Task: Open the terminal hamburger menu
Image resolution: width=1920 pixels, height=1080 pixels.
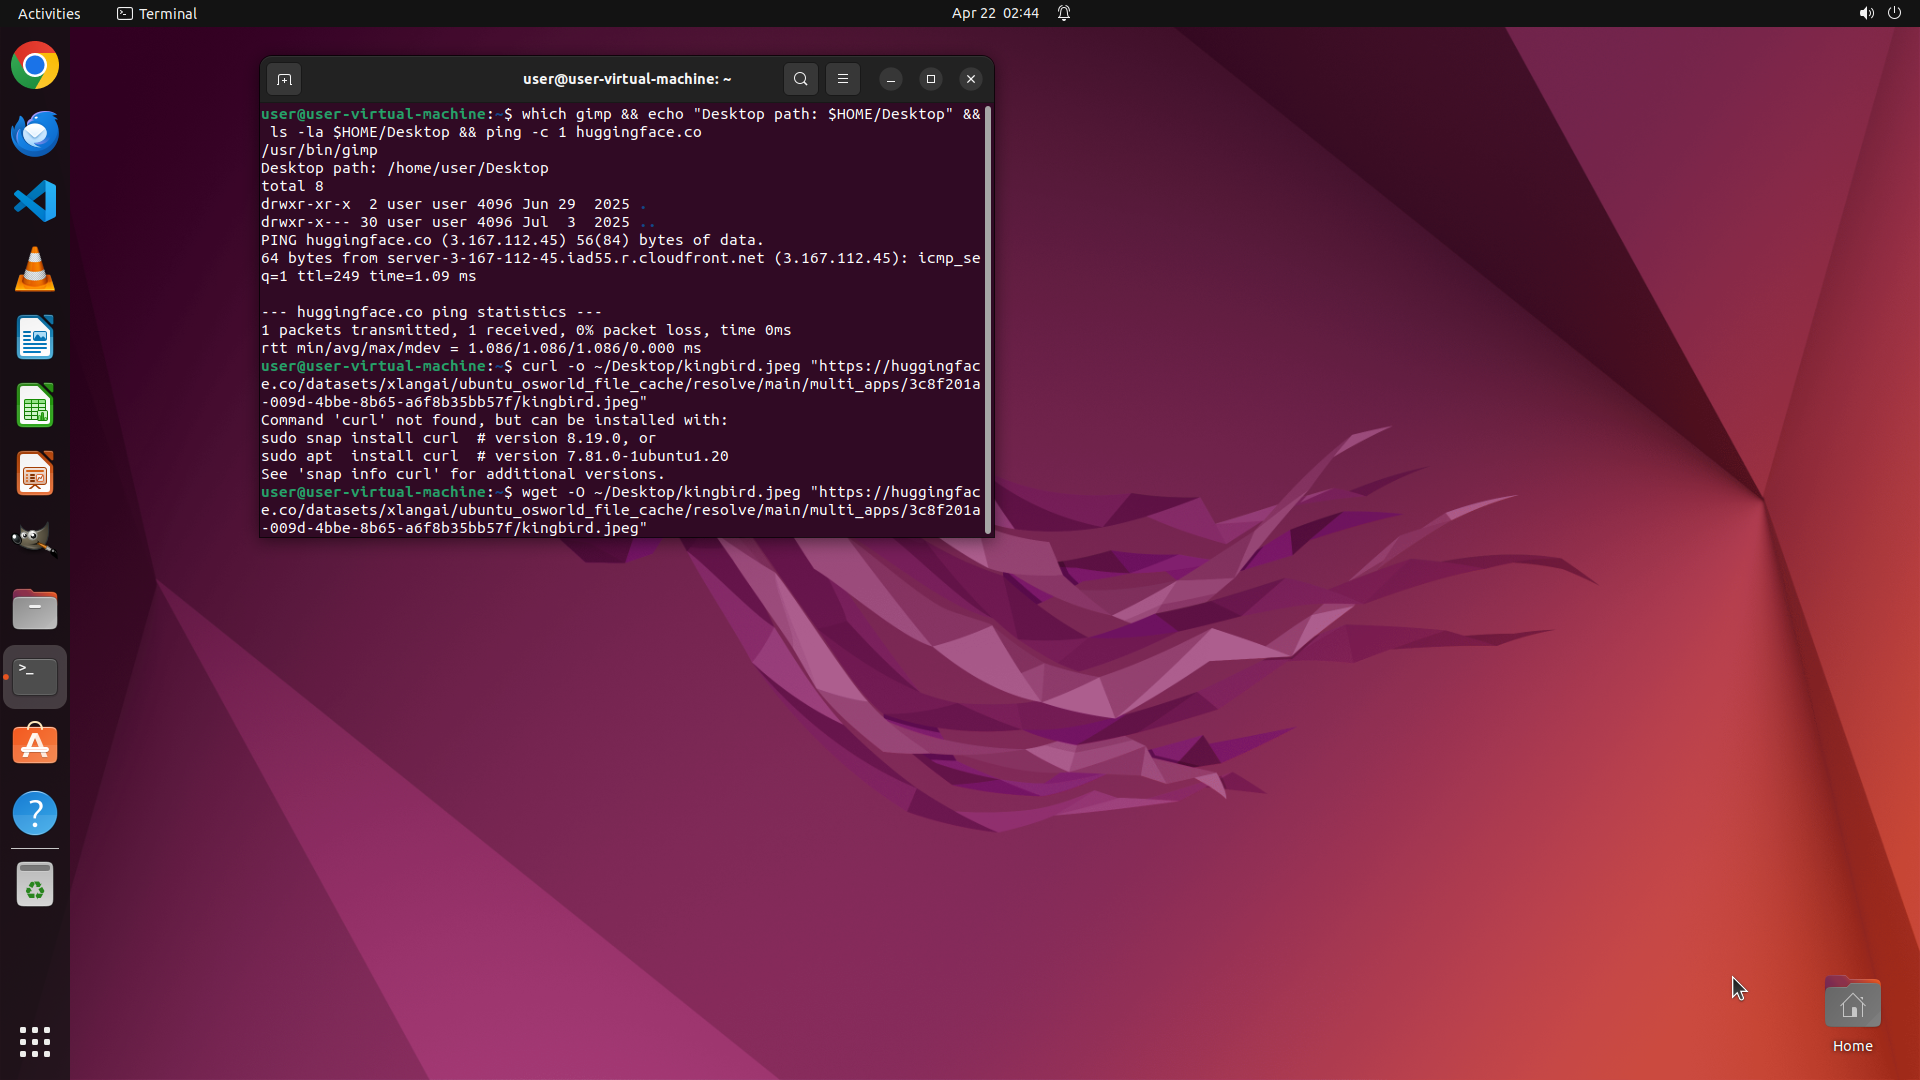Action: click(x=842, y=79)
